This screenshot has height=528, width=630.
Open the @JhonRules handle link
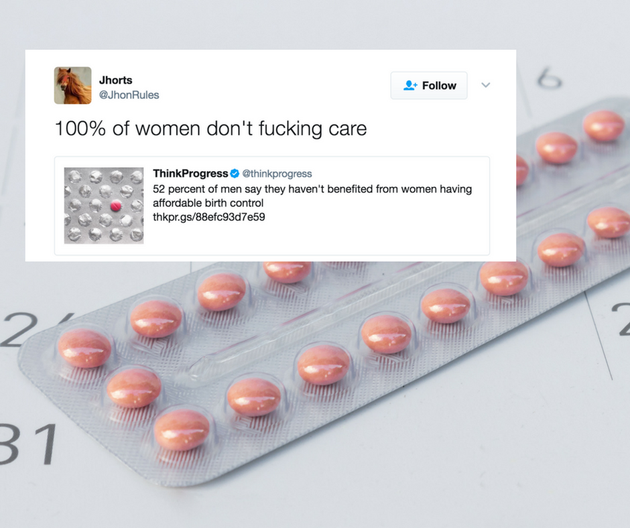coord(129,95)
